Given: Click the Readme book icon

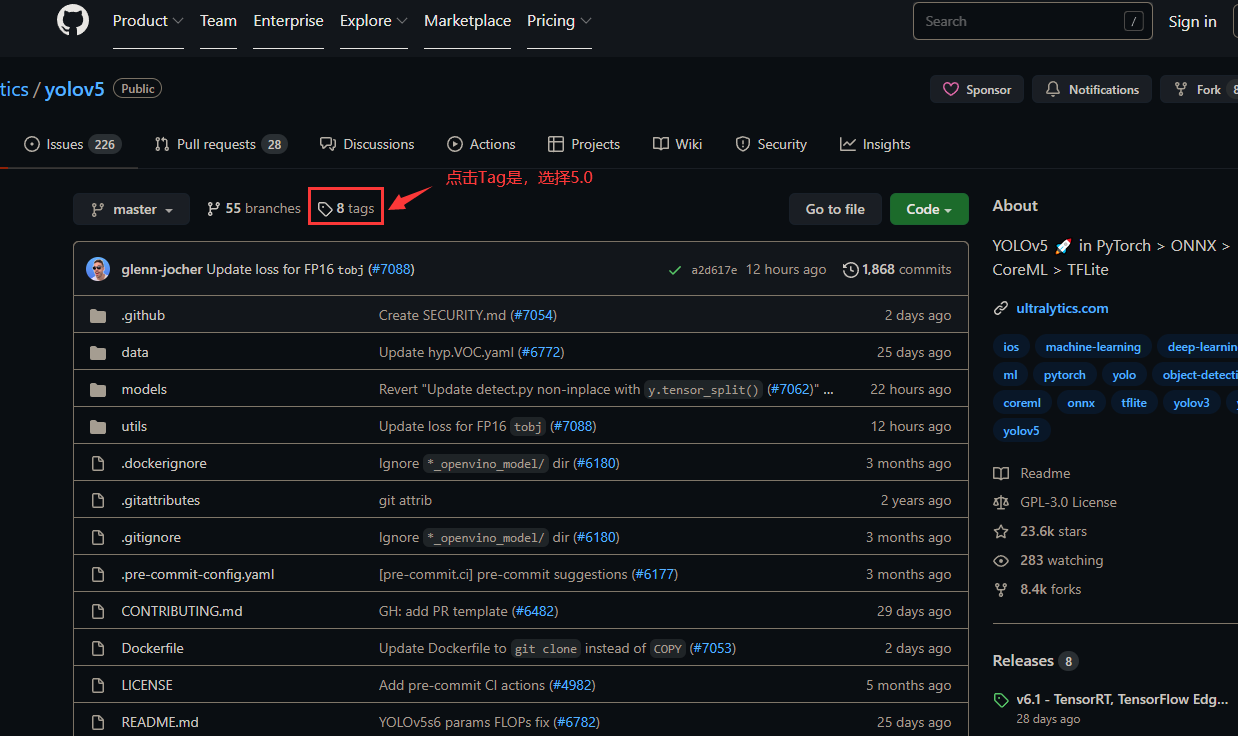Looking at the screenshot, I should click(x=1001, y=474).
